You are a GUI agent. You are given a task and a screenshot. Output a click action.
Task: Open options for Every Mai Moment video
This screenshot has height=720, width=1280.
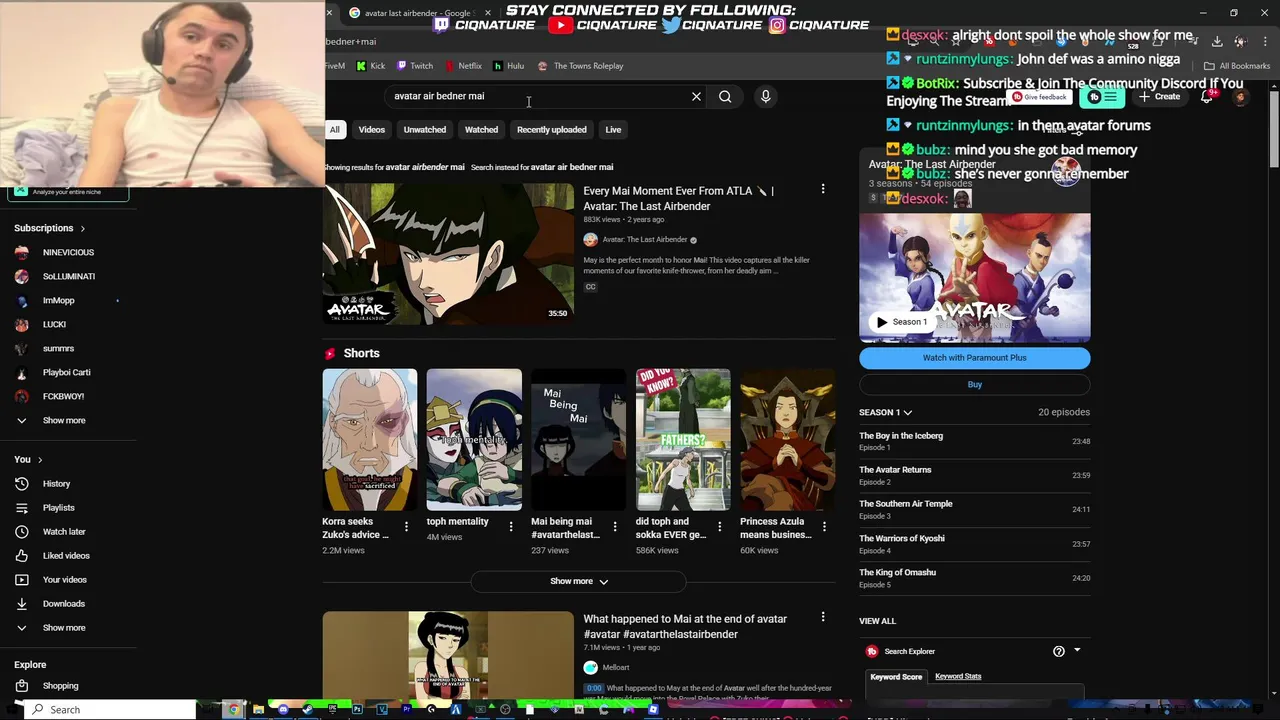point(823,189)
